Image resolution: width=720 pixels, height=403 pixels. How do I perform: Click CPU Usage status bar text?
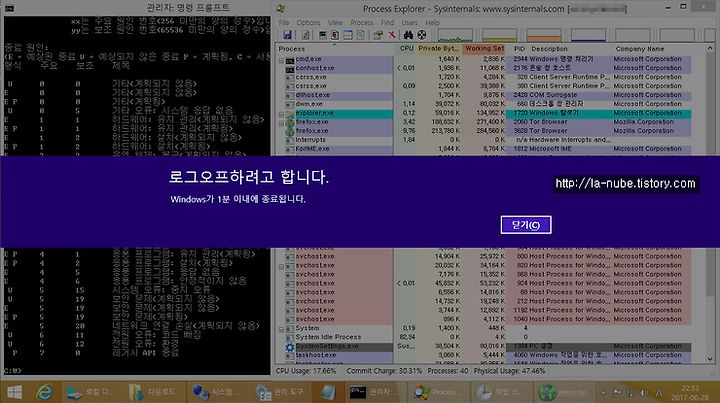tap(306, 371)
